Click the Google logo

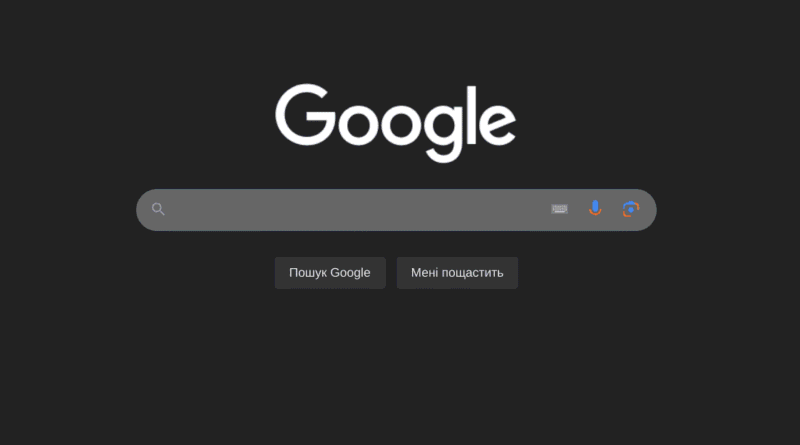click(x=395, y=123)
